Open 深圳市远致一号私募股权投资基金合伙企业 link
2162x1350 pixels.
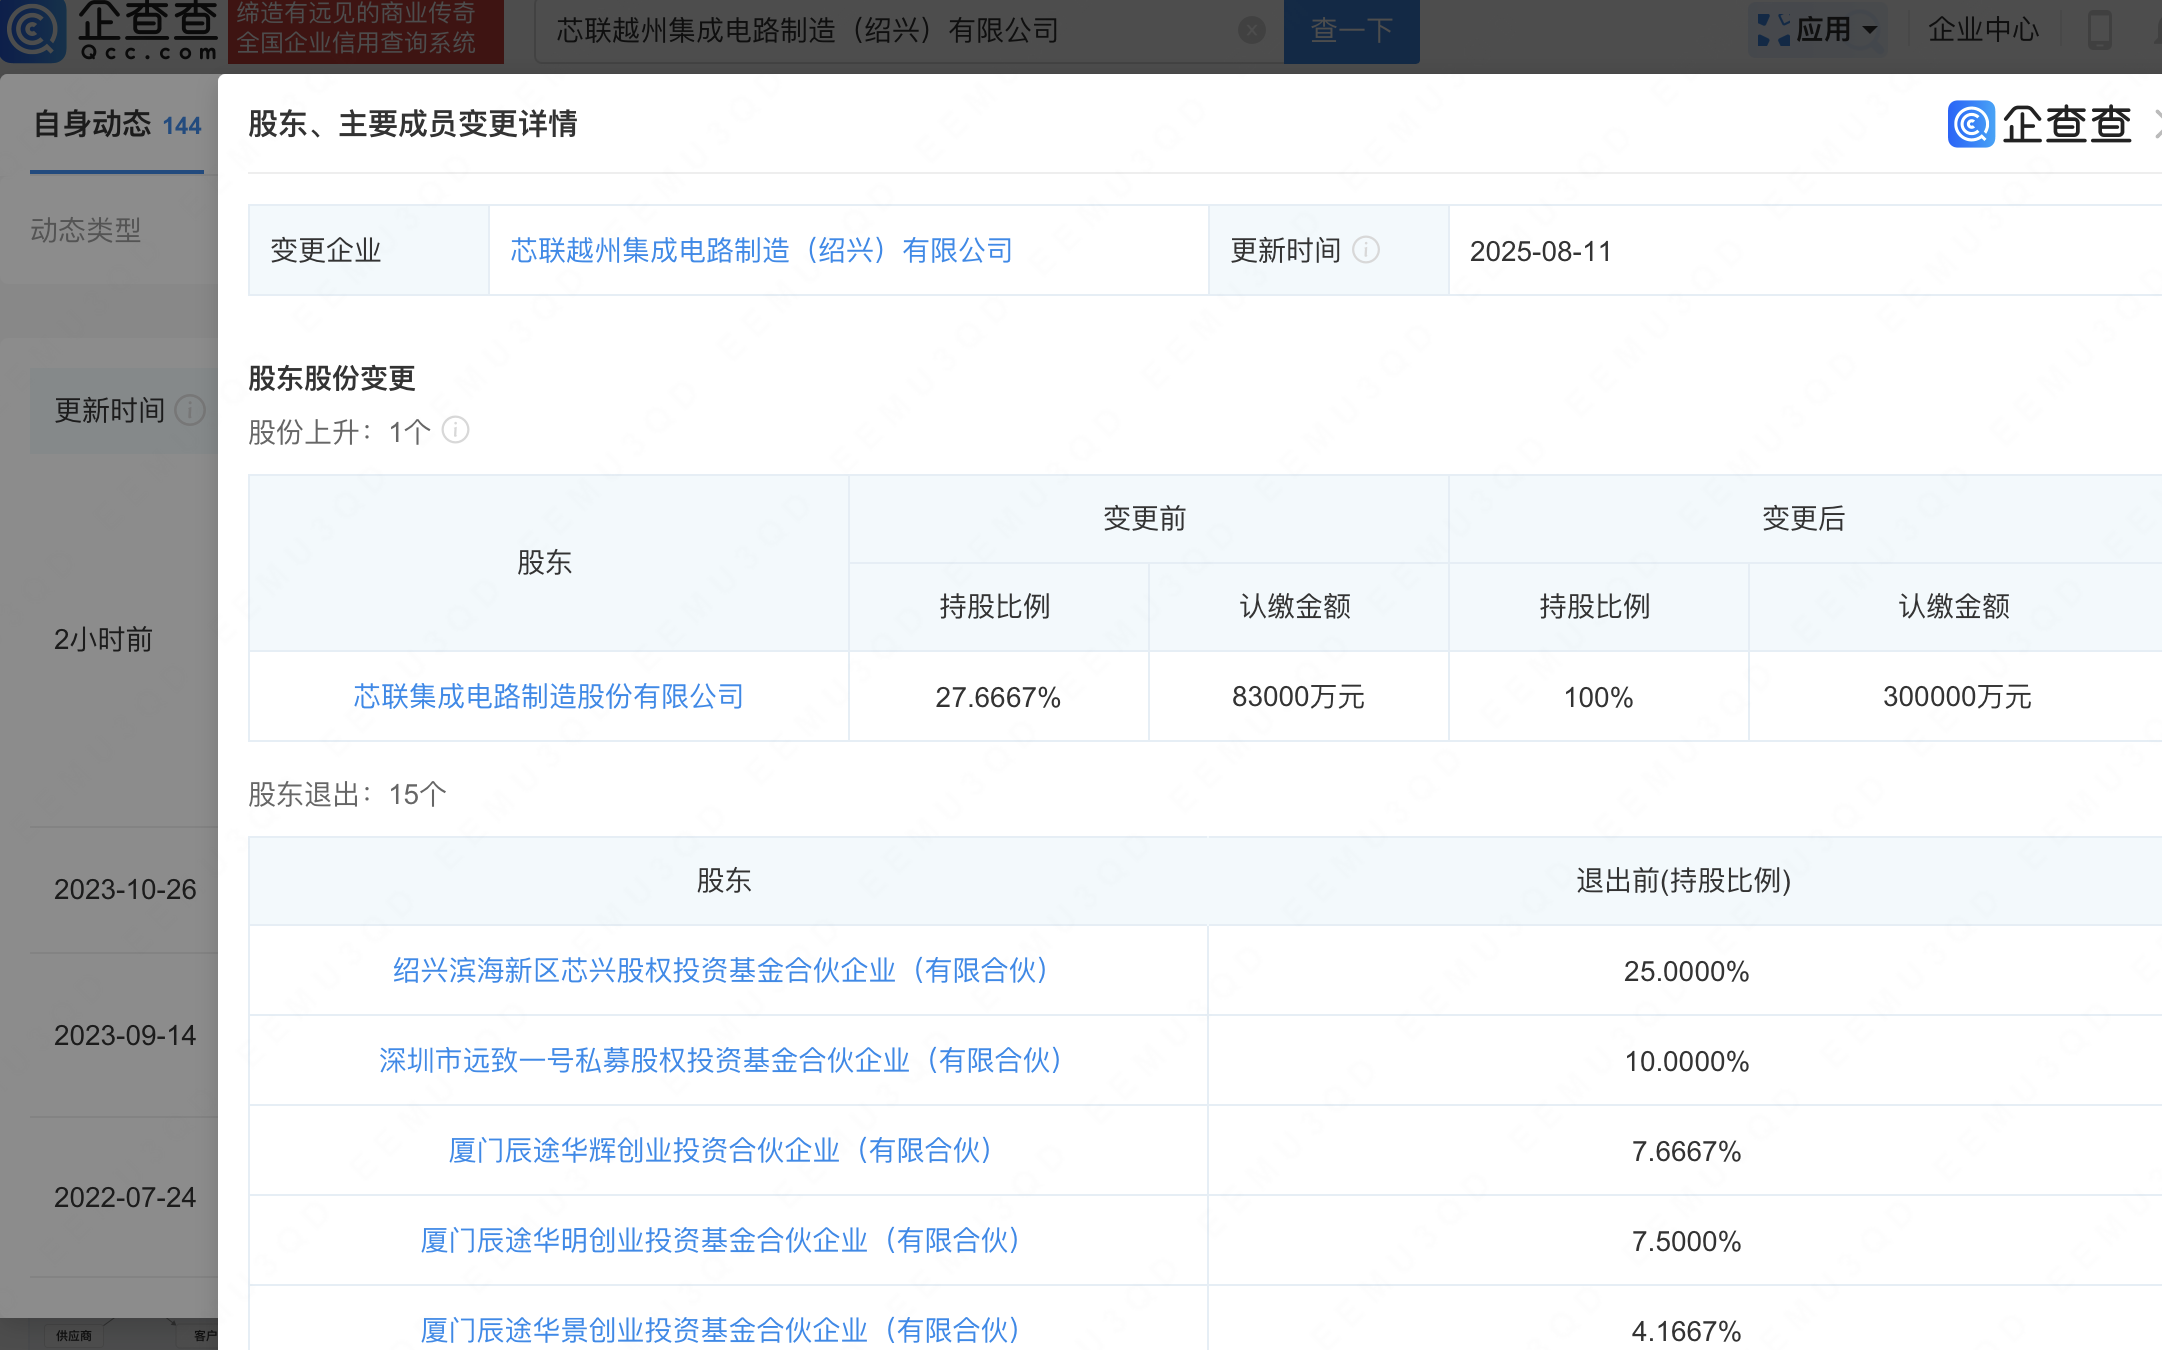click(720, 1060)
